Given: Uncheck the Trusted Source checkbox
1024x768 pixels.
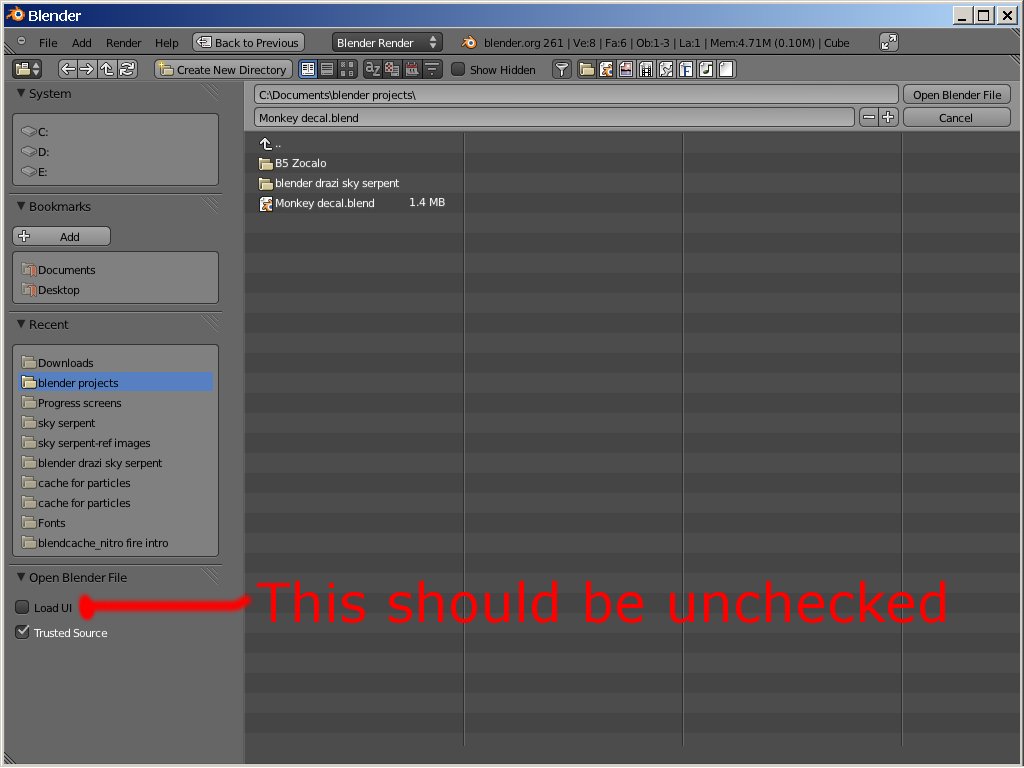Looking at the screenshot, I should click(22, 632).
